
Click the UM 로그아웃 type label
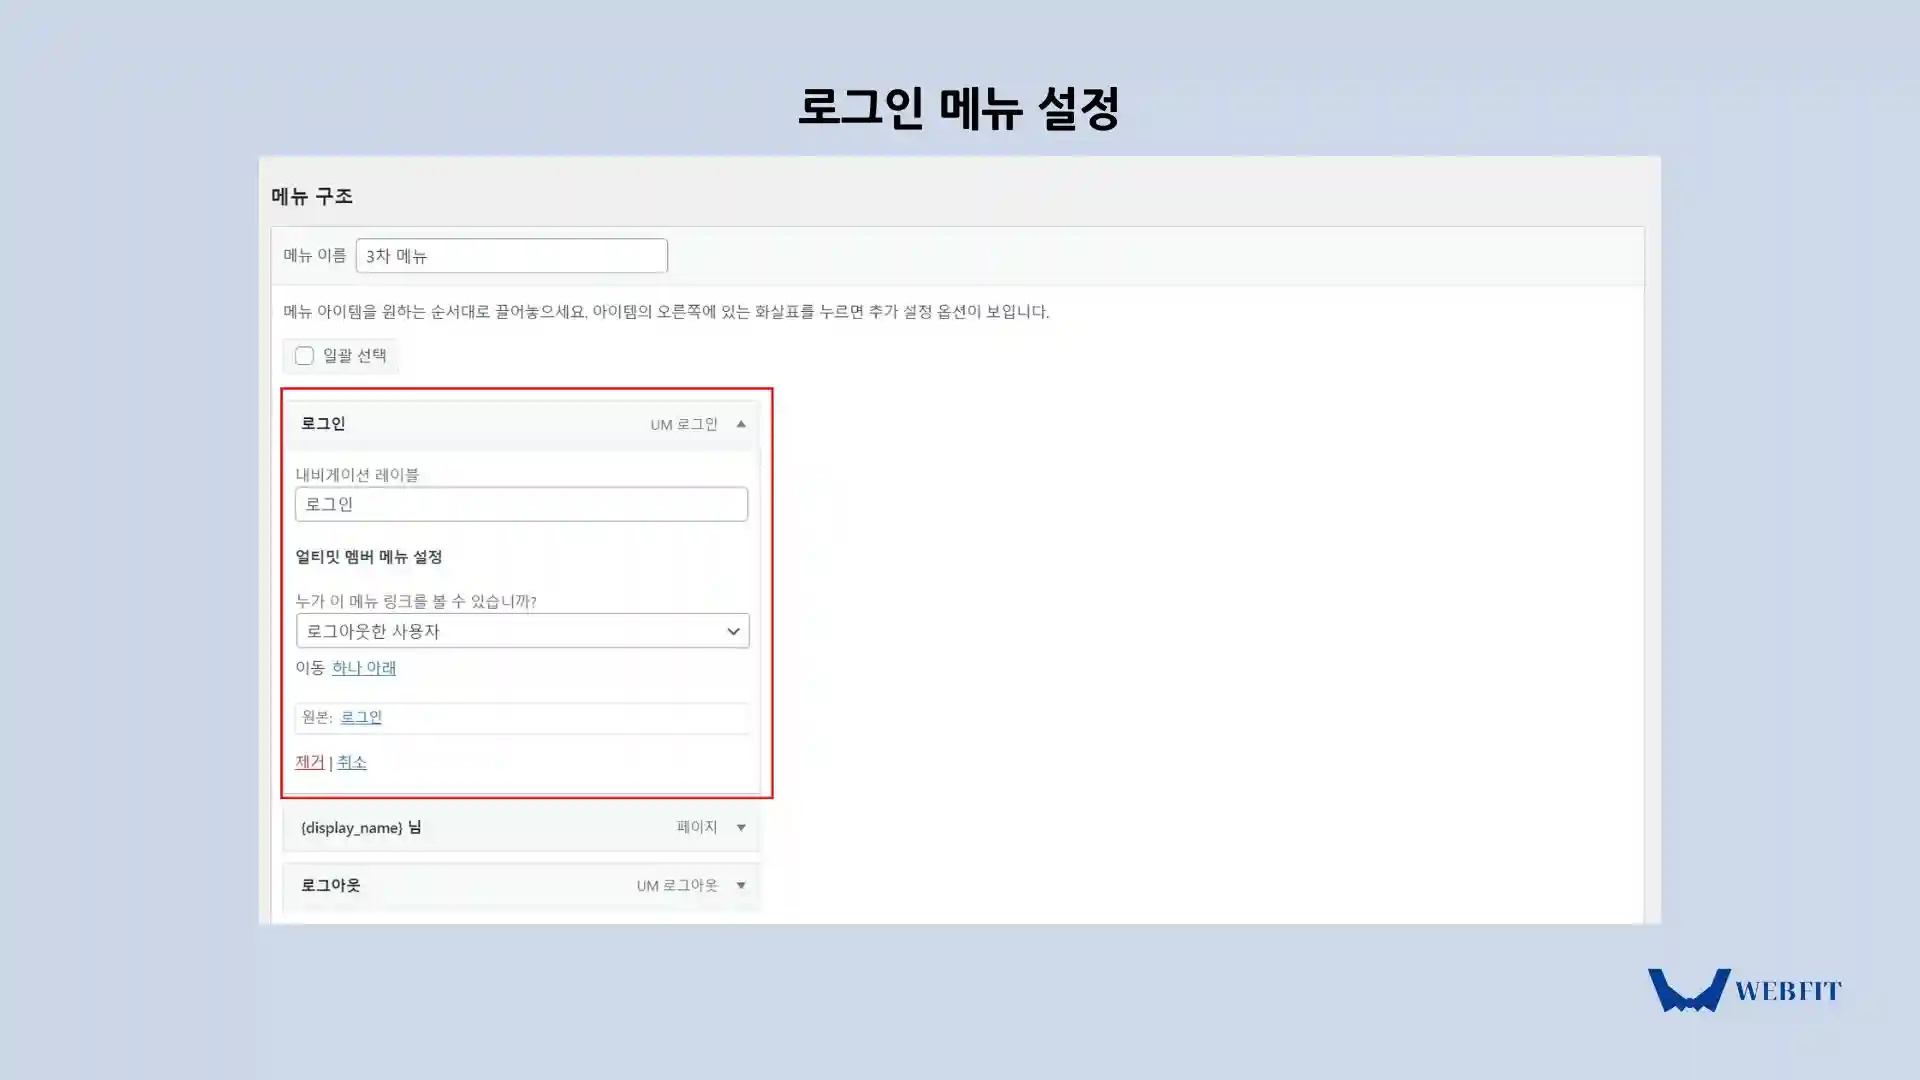click(x=677, y=886)
